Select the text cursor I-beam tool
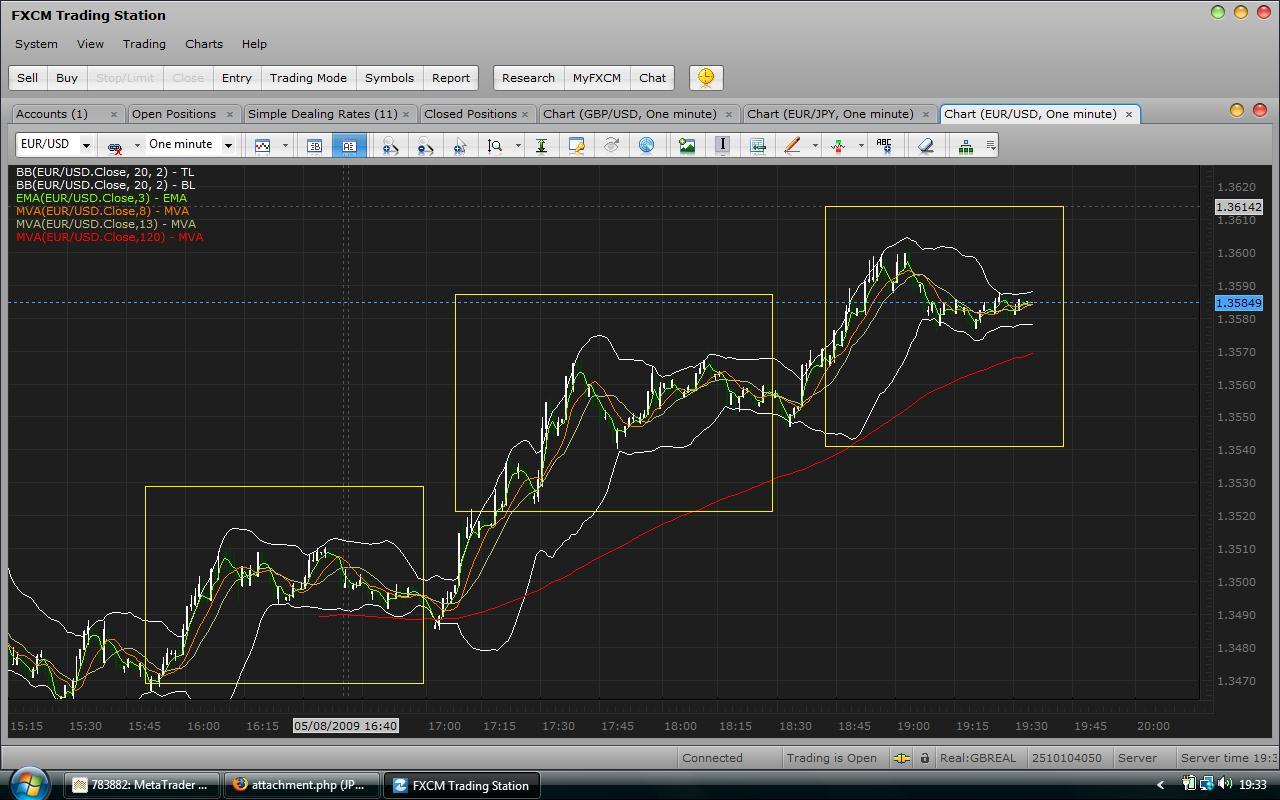1280x800 pixels. [x=722, y=146]
